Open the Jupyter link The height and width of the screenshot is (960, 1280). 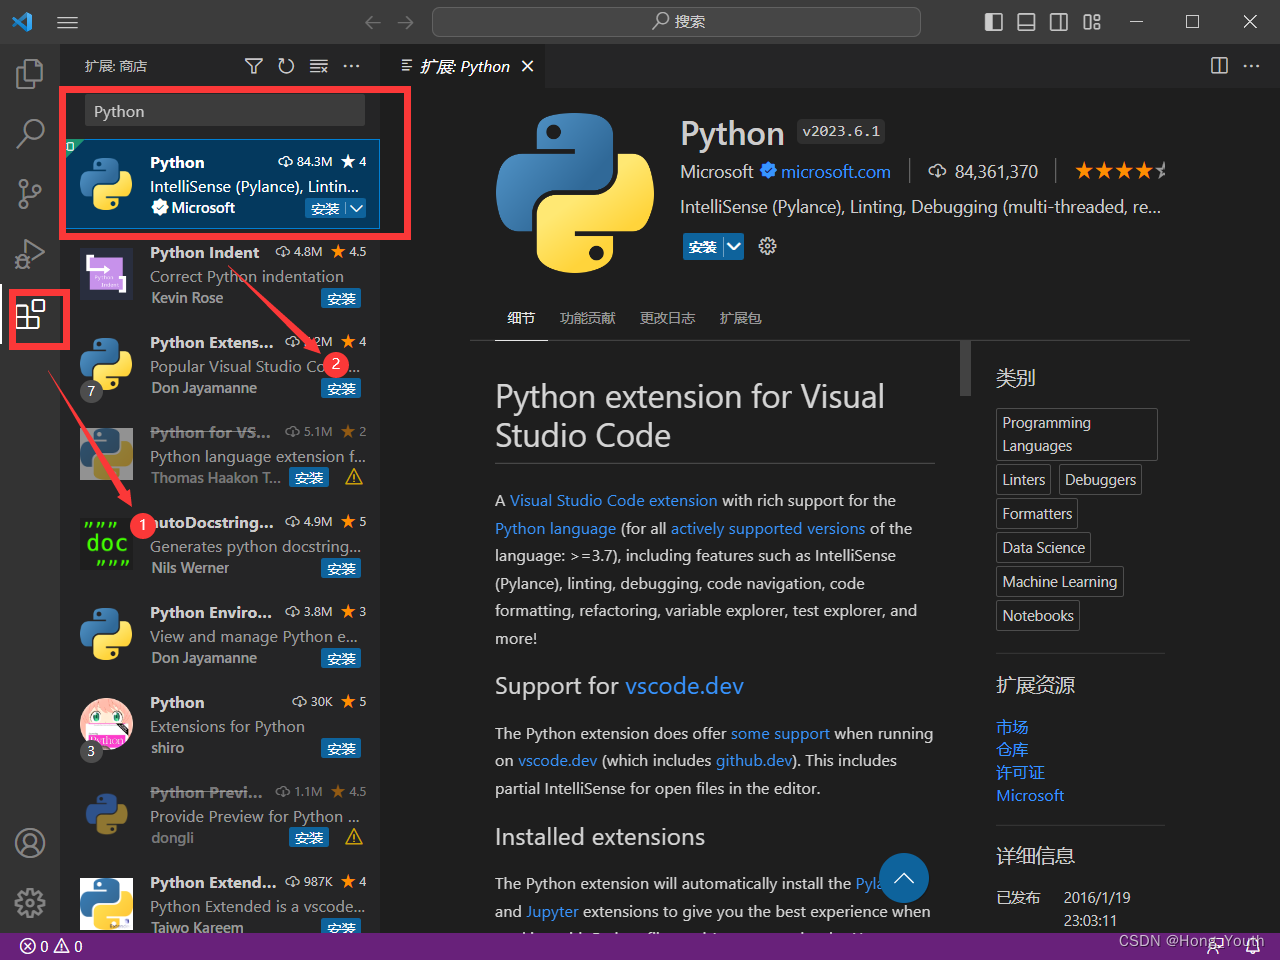click(x=553, y=911)
